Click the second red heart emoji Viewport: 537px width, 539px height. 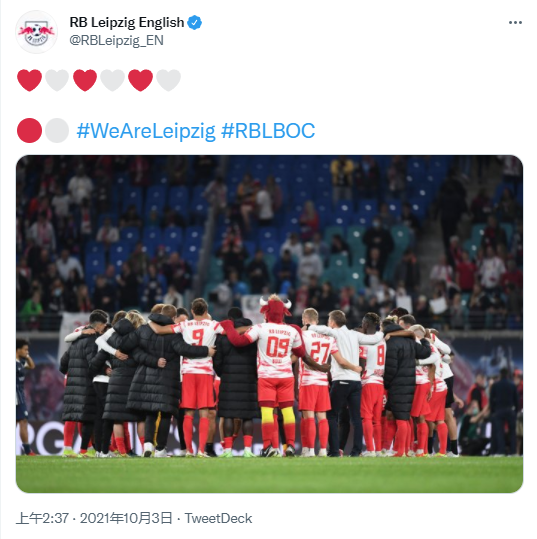click(x=85, y=80)
